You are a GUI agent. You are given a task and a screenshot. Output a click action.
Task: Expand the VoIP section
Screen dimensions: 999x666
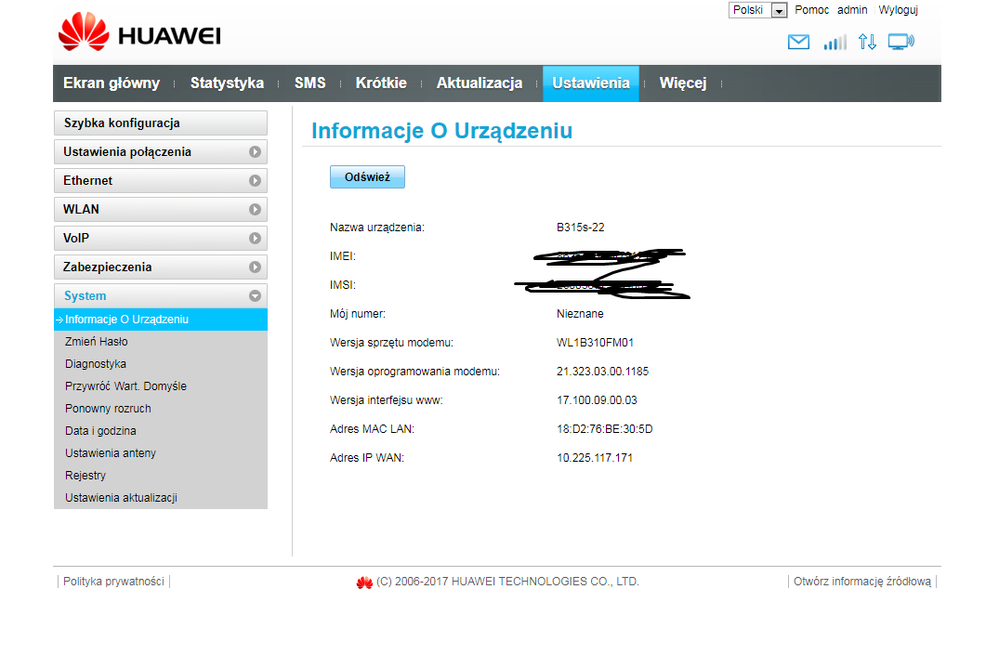coord(161,238)
